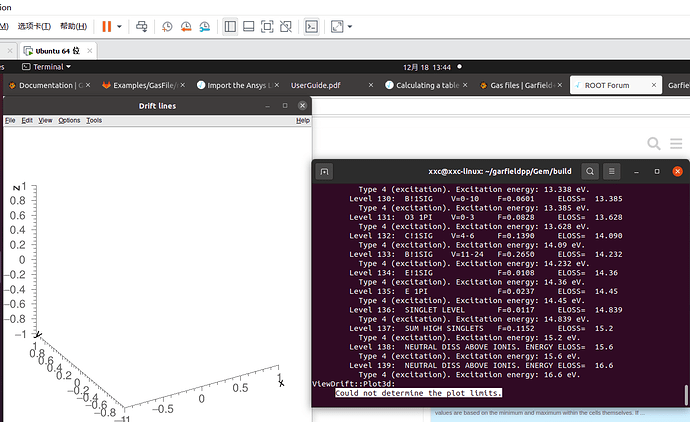Open the VM console view
This screenshot has width=690, height=422.
[x=312, y=26]
